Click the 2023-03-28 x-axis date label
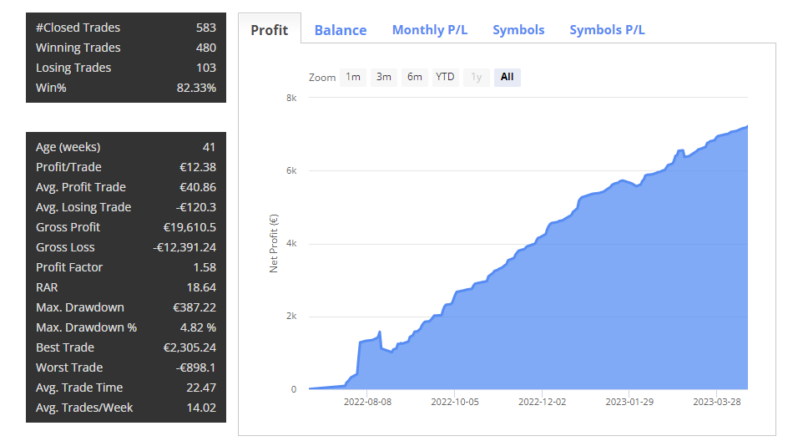The image size is (793, 441). (x=718, y=405)
